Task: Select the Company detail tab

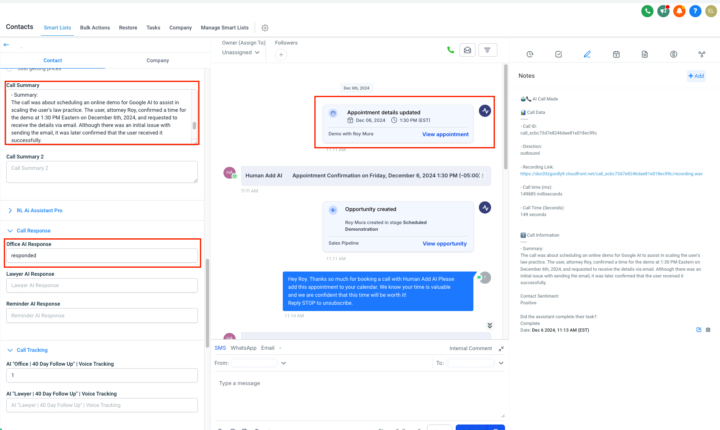Action: coord(158,60)
